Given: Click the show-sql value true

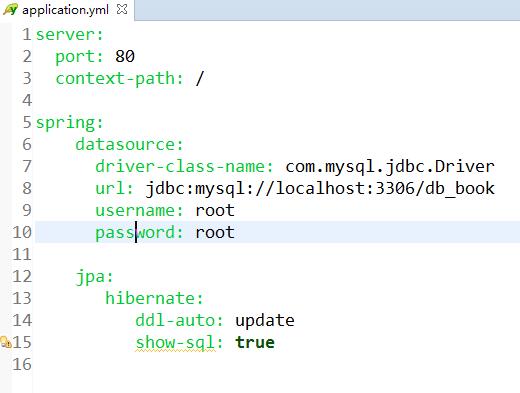Looking at the screenshot, I should click(255, 343).
